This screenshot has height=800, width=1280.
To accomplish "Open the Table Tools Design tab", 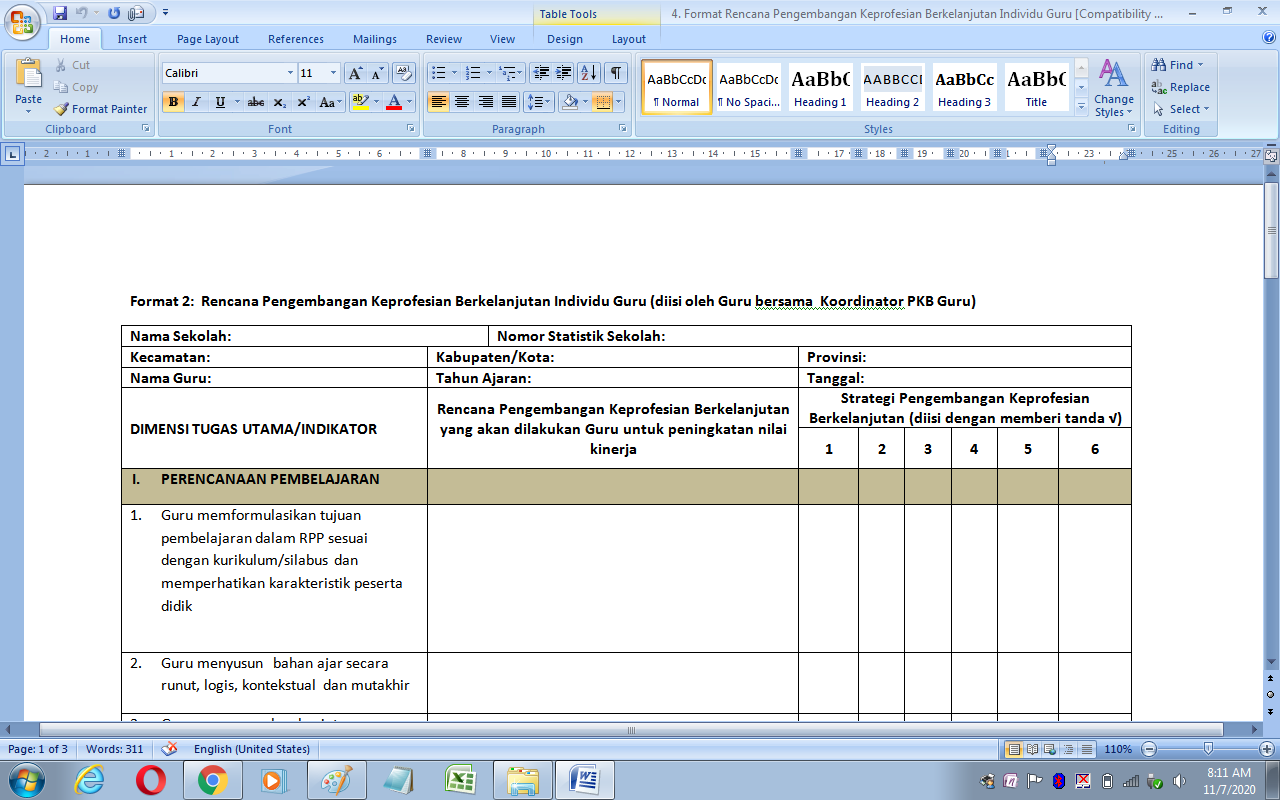I will pos(564,38).
